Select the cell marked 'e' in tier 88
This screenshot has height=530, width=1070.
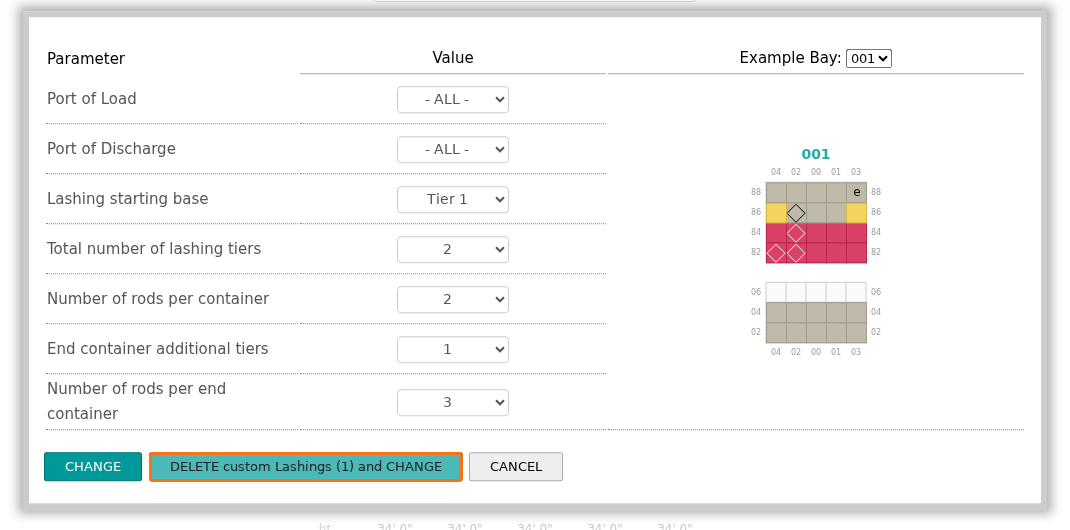click(x=856, y=192)
